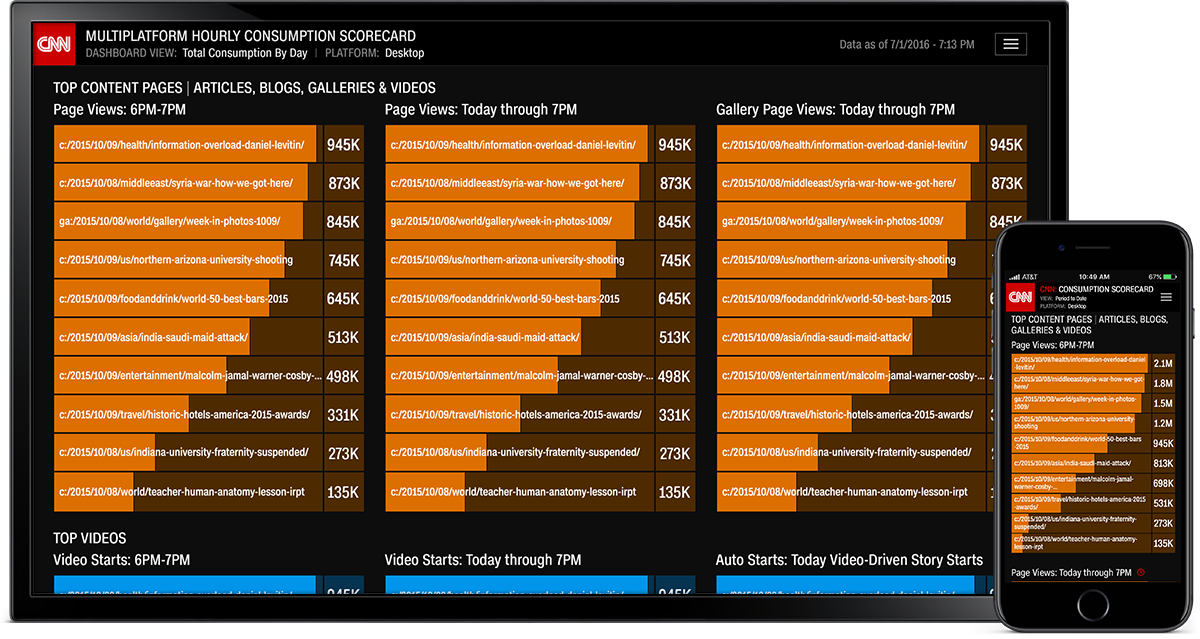Image resolution: width=1200 pixels, height=639 pixels.
Task: Tap the phone's 'Page Views: Today through 7PM' heading
Action: click(x=1072, y=573)
